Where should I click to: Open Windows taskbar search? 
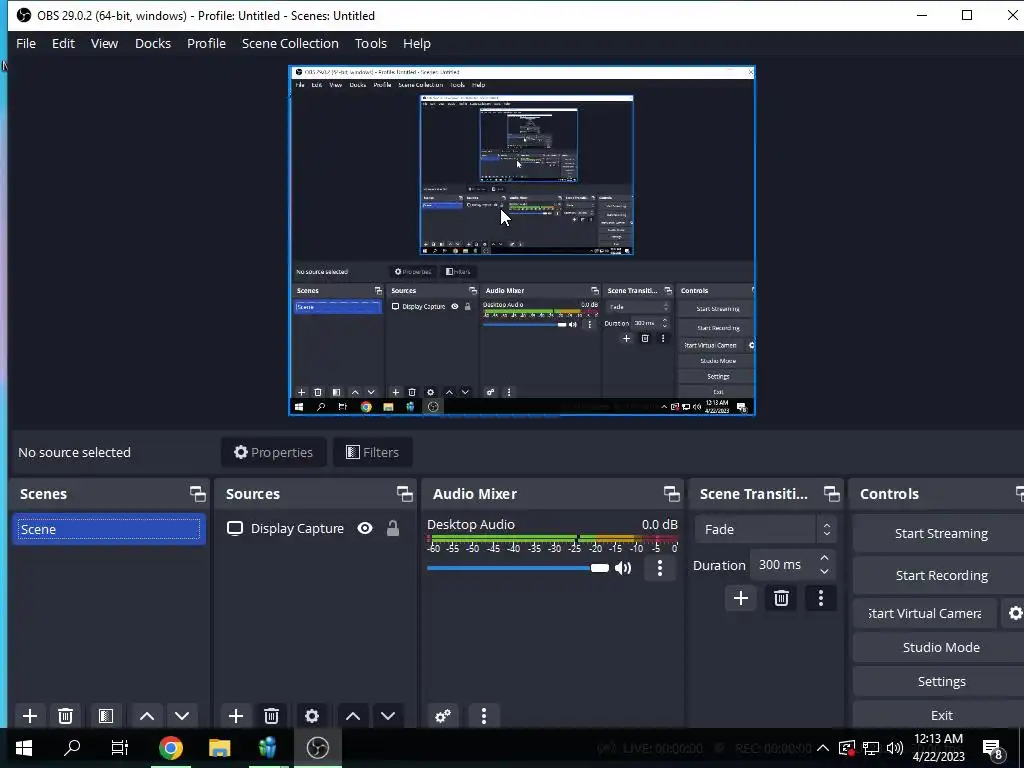pyautogui.click(x=72, y=748)
